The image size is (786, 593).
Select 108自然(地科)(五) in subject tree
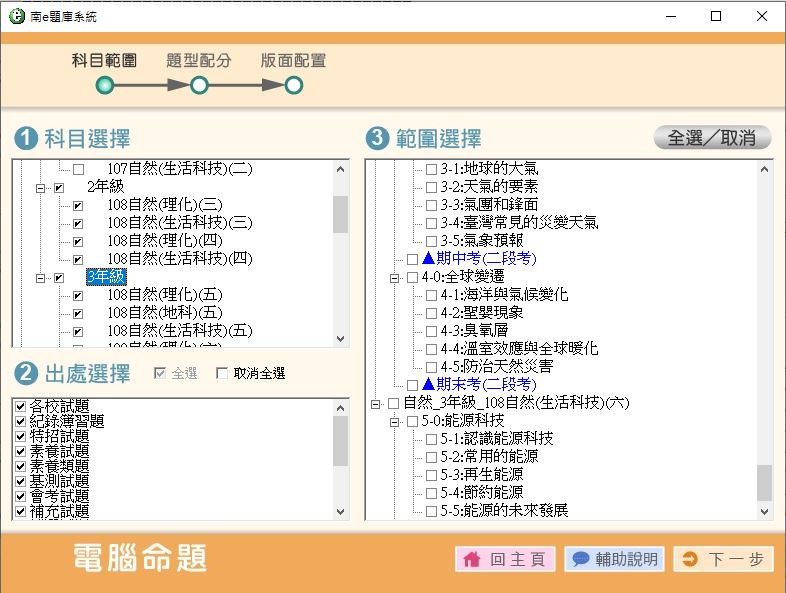(164, 312)
